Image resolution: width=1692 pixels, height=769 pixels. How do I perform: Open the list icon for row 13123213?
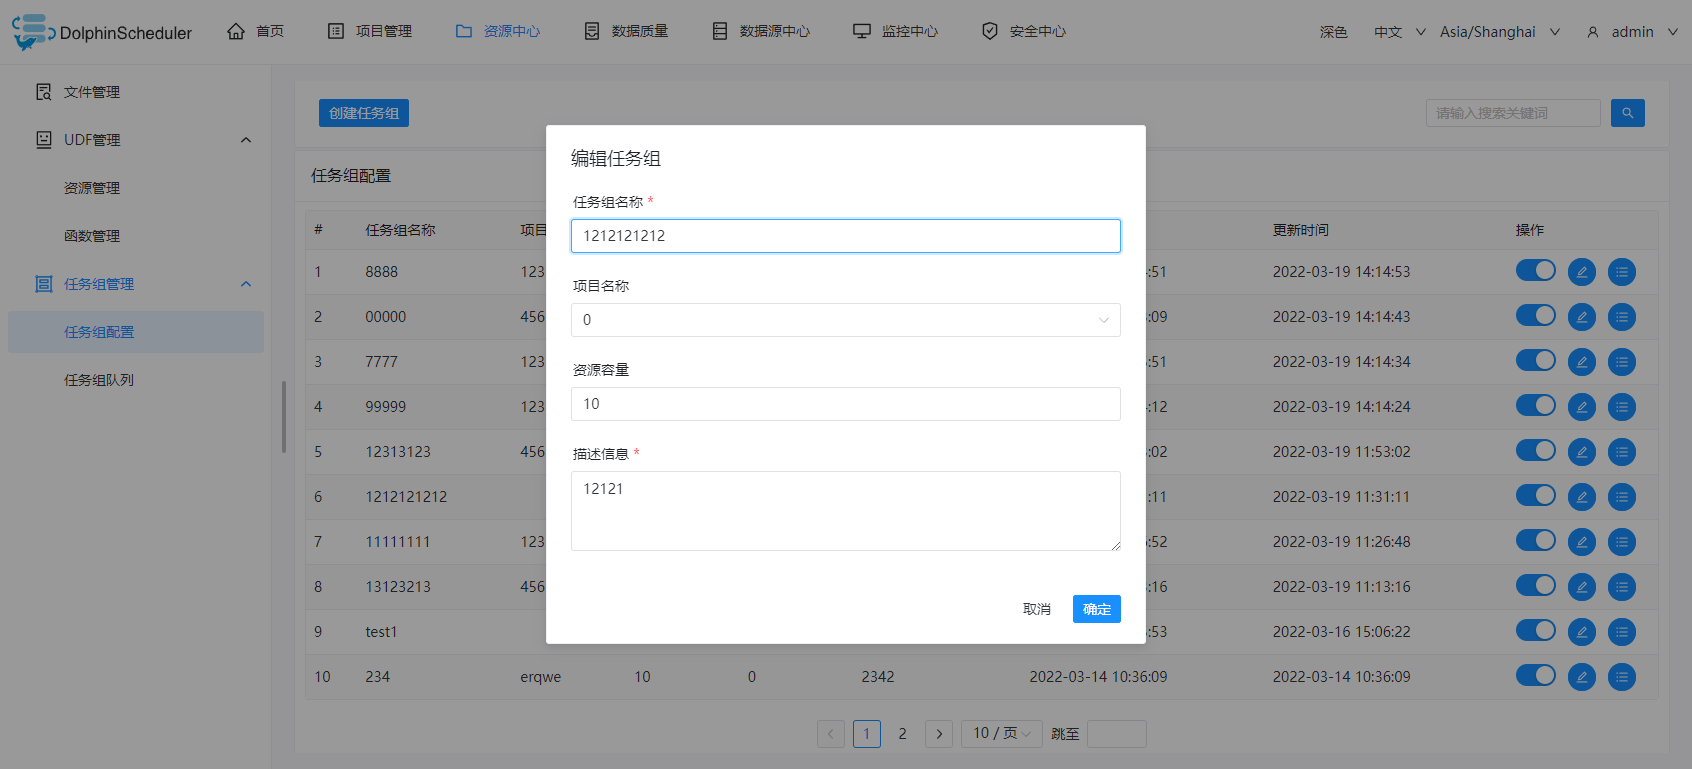coord(1621,587)
